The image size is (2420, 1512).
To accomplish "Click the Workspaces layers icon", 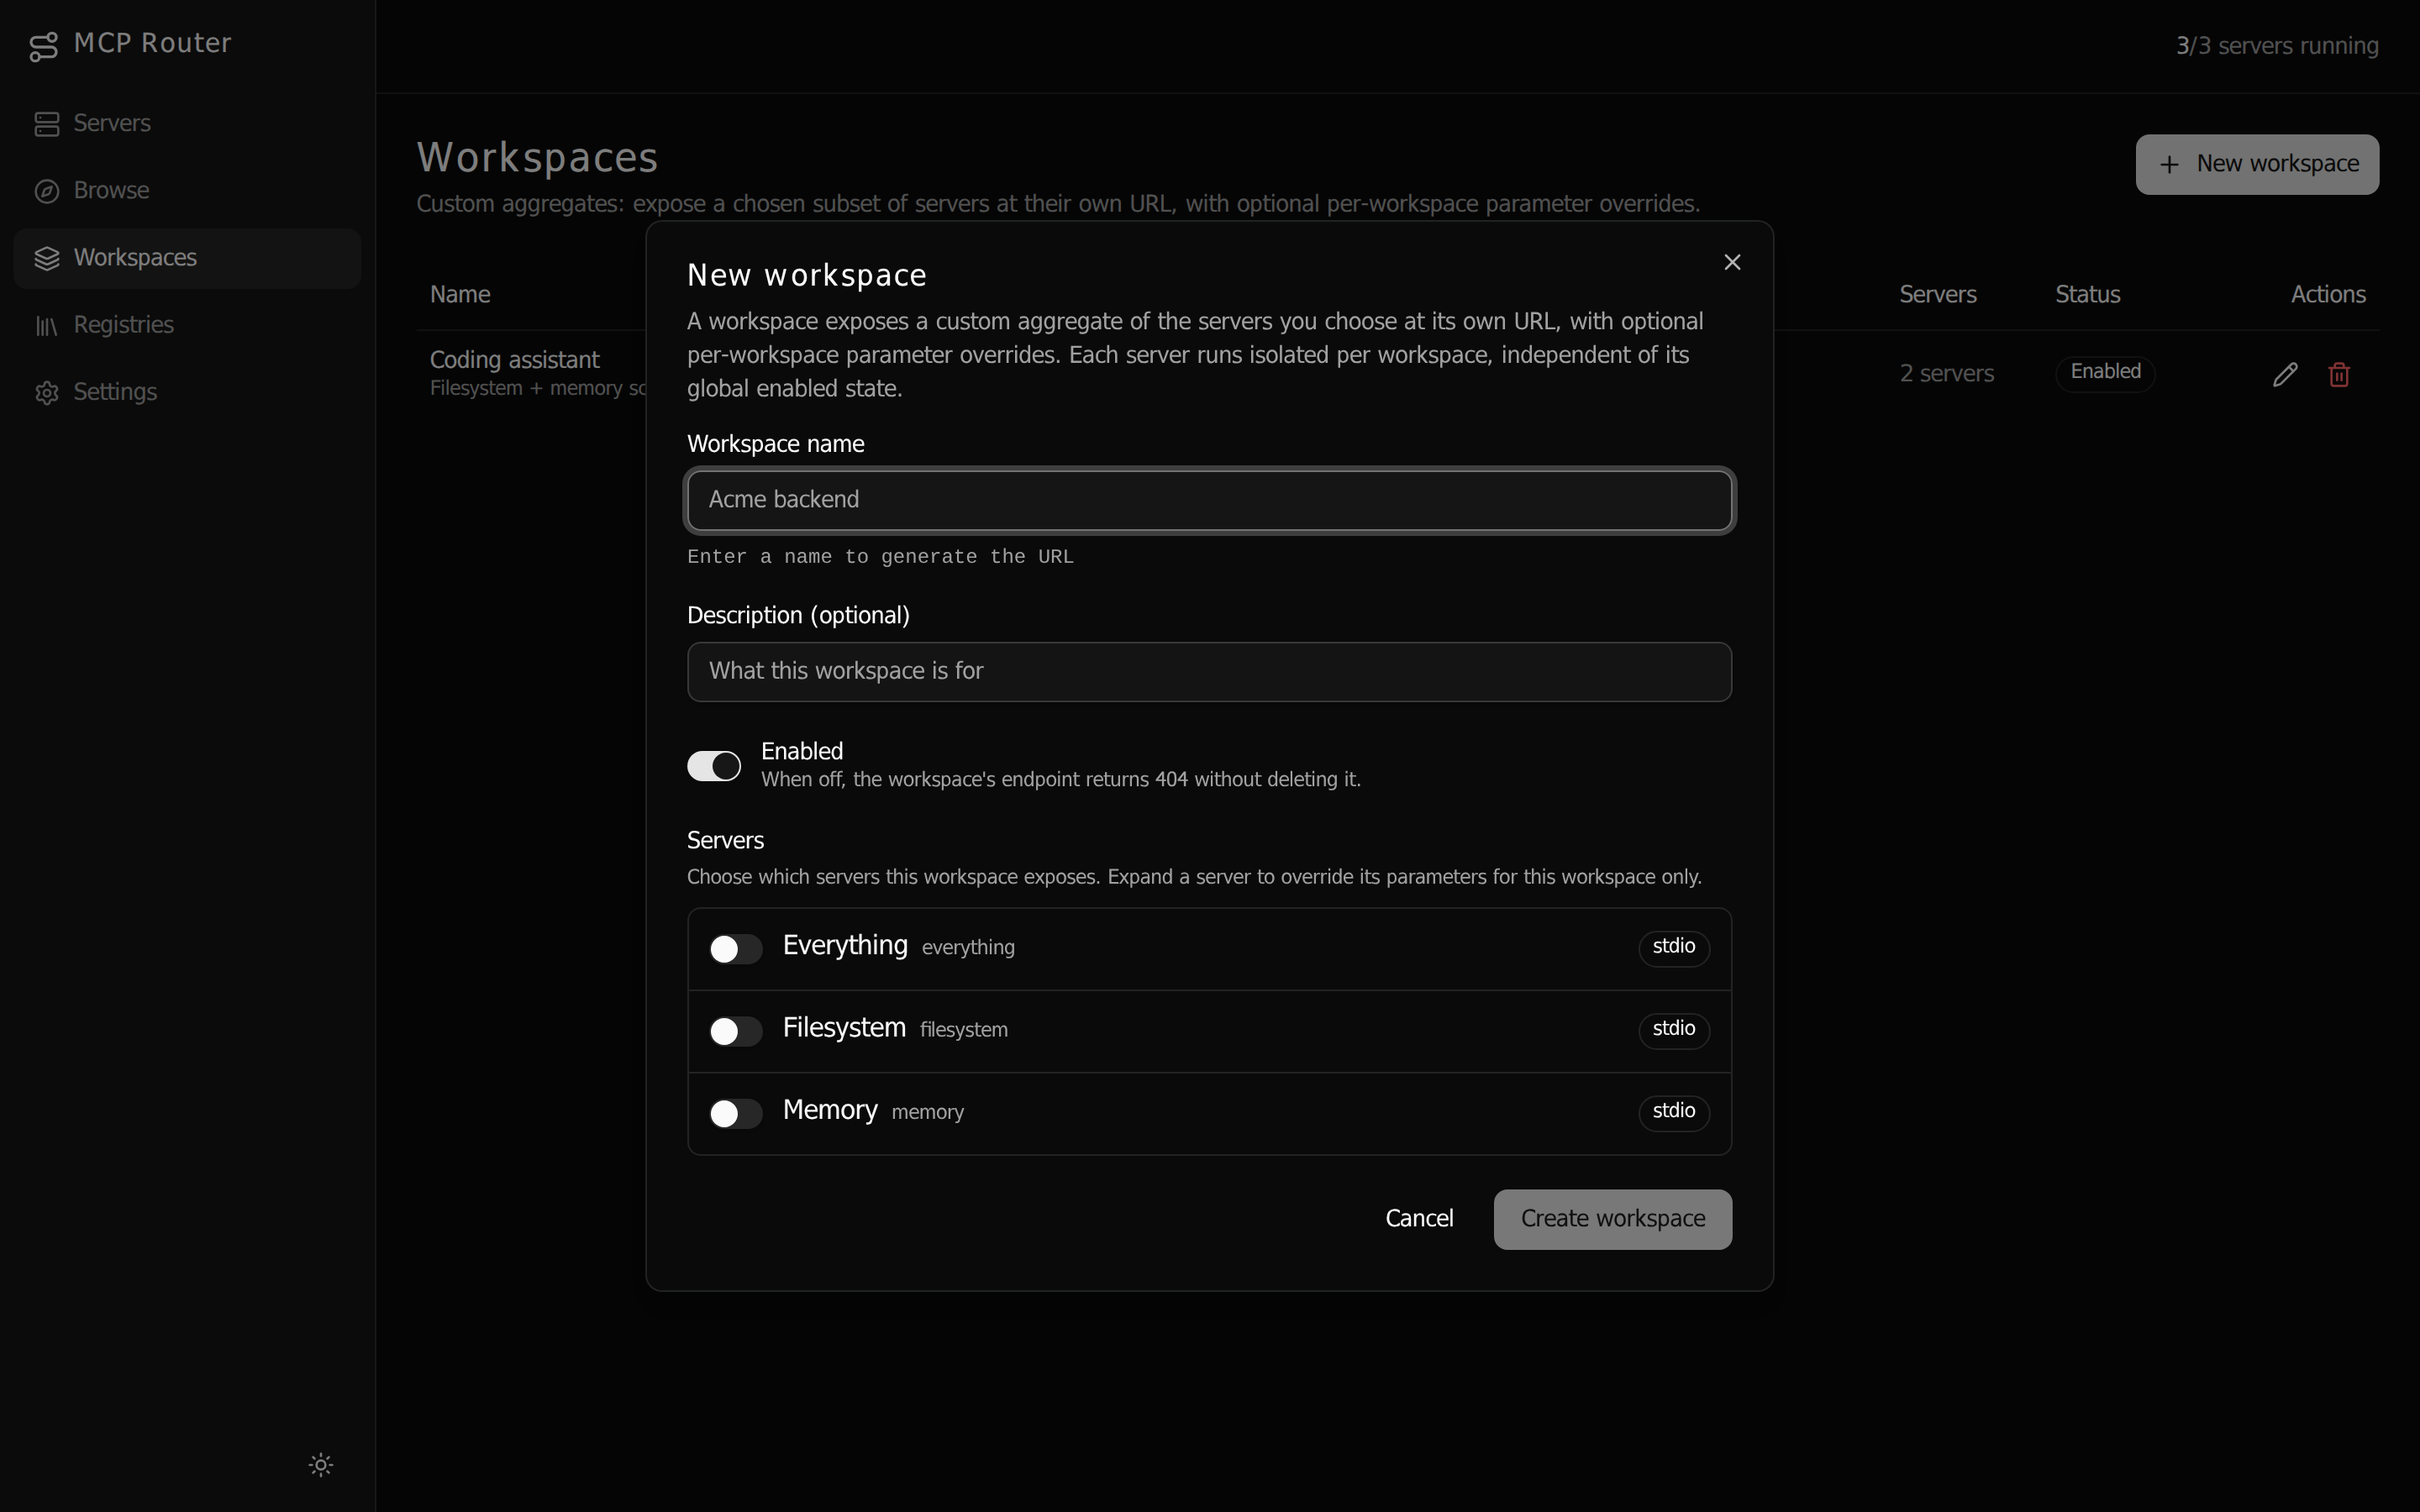I will (x=47, y=258).
